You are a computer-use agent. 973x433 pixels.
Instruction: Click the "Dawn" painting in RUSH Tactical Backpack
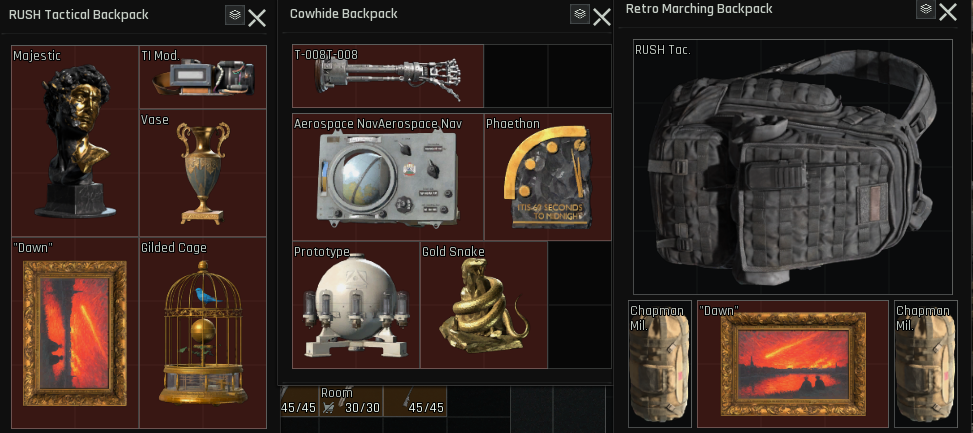tap(75, 333)
